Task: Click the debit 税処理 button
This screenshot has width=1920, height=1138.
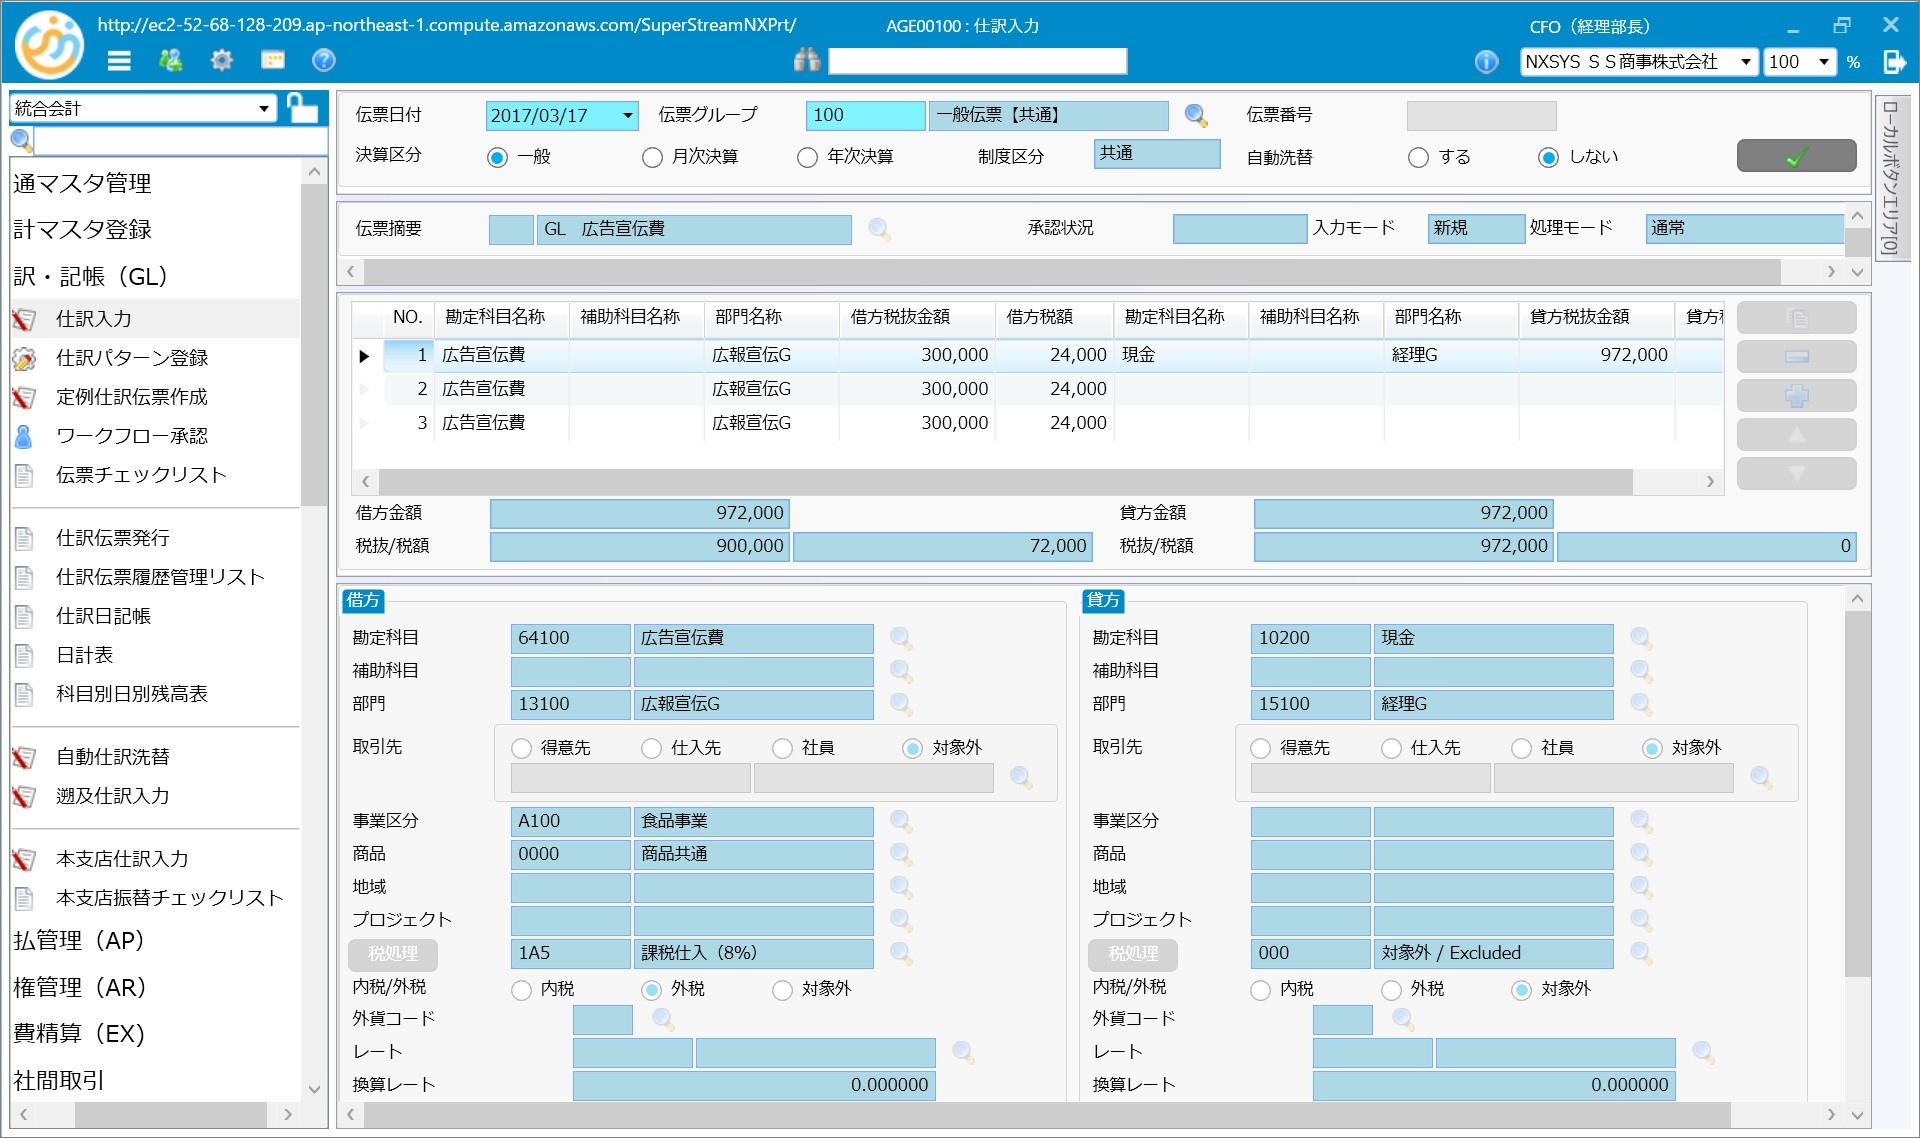Action: [393, 954]
